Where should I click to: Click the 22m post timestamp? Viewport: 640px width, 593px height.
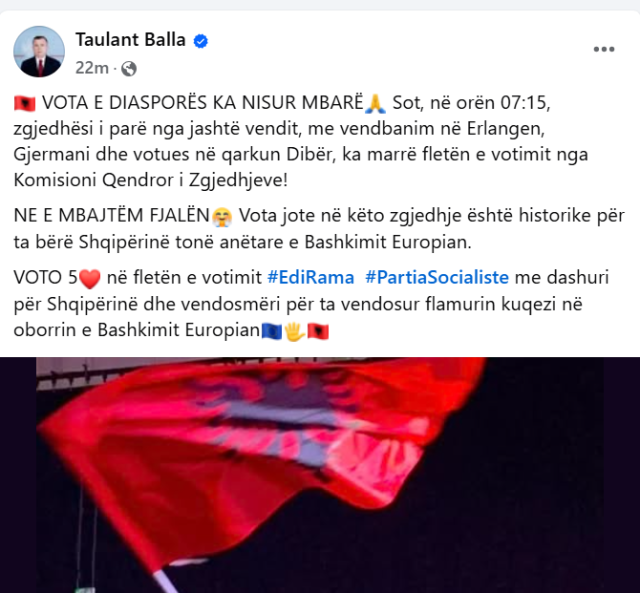tap(92, 68)
